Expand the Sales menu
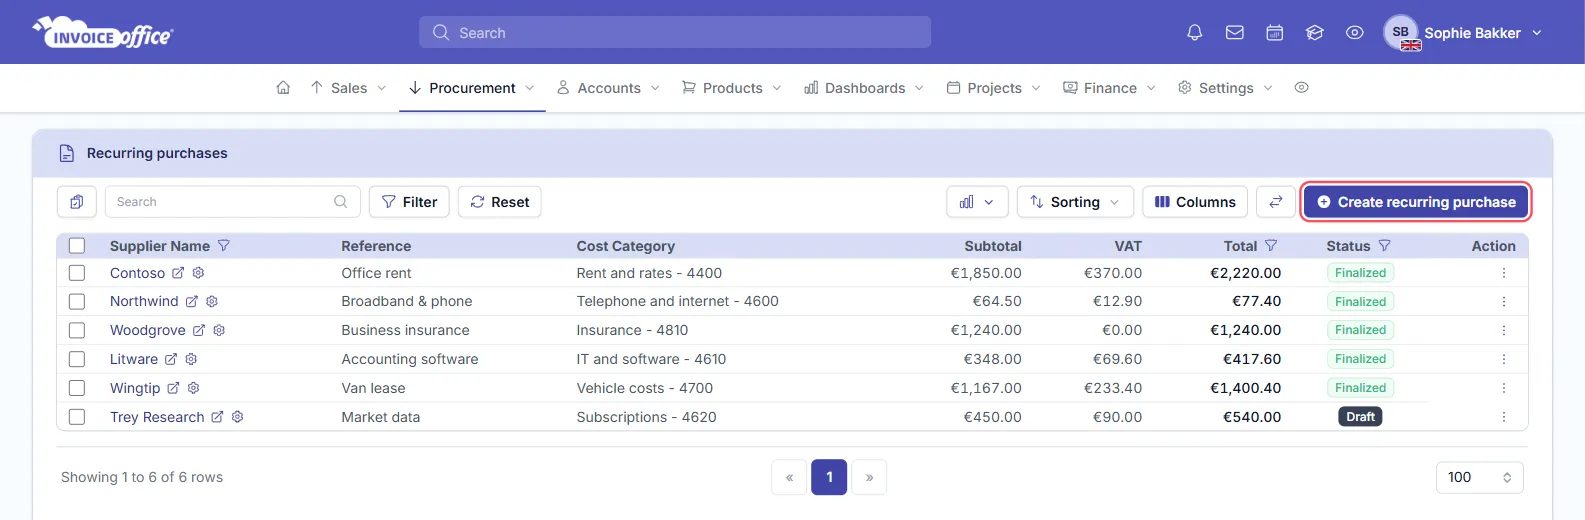Viewport: 1585px width, 520px height. 348,88
